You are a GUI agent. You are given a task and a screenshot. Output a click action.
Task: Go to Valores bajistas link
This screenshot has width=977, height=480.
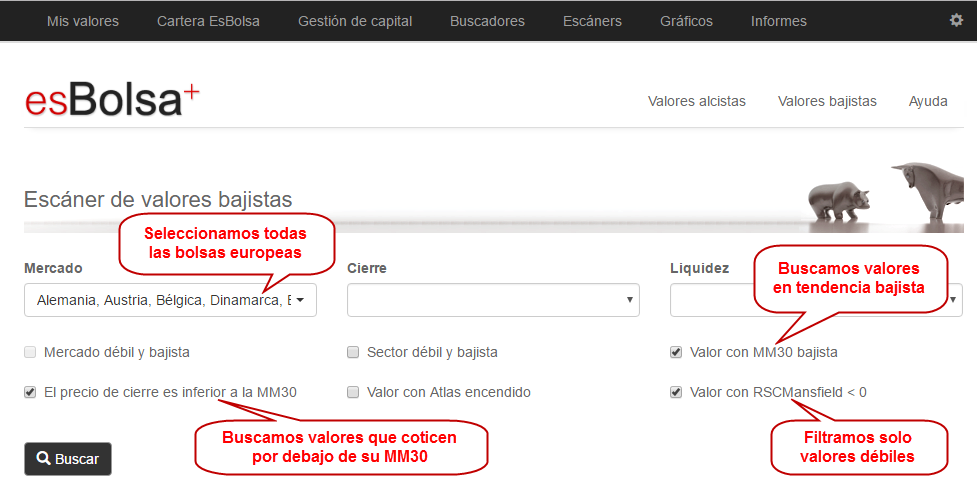827,101
